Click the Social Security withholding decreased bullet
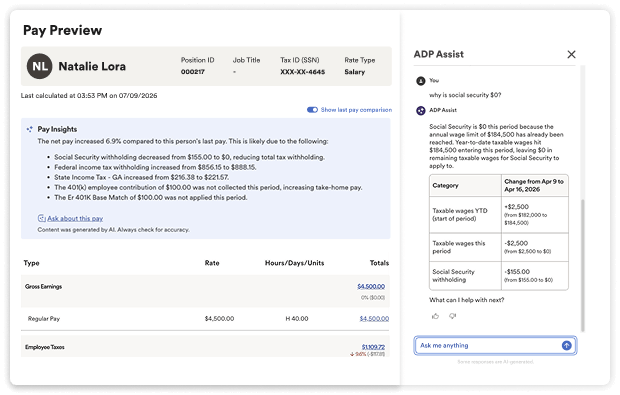Image resolution: width=620 pixels, height=395 pixels. (189, 157)
